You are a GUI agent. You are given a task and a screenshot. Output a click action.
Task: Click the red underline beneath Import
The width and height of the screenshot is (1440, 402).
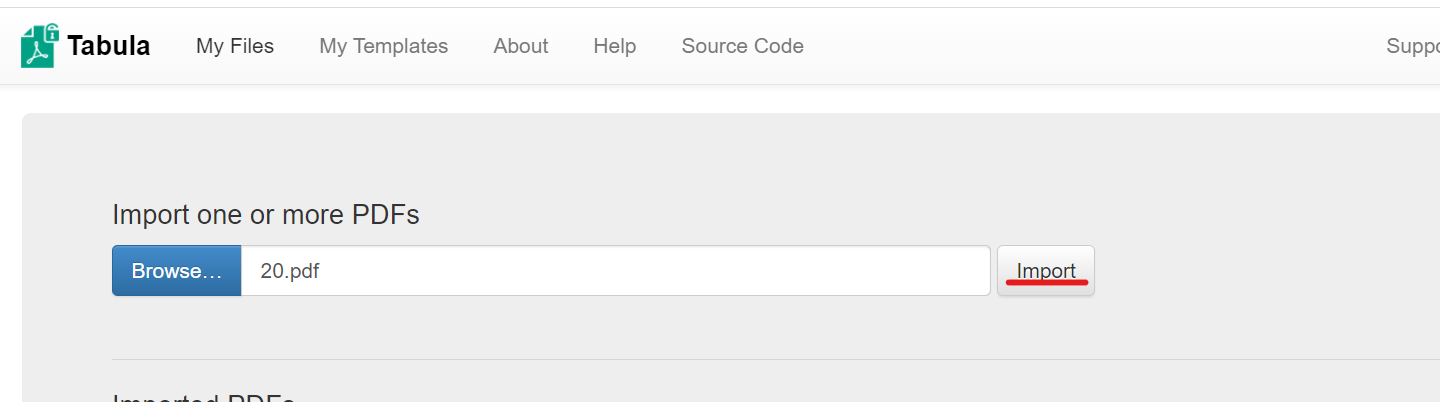1046,283
